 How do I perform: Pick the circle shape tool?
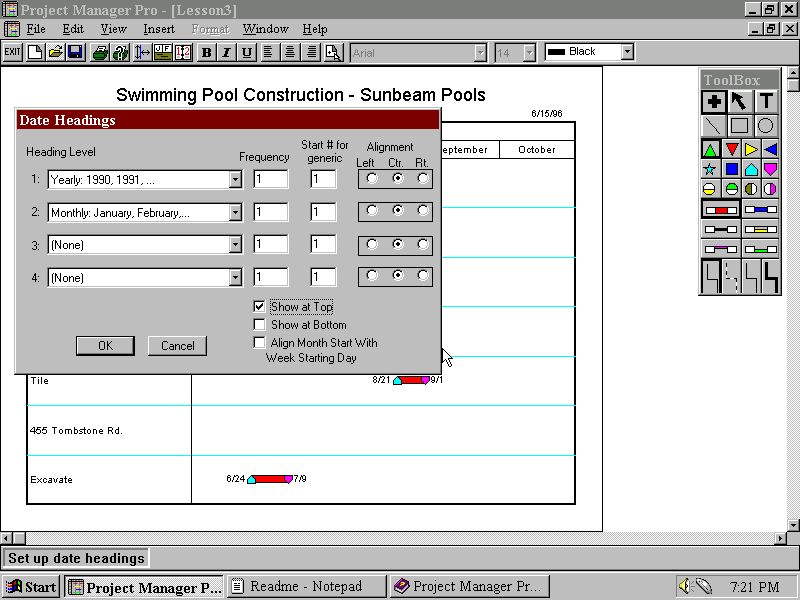click(766, 125)
